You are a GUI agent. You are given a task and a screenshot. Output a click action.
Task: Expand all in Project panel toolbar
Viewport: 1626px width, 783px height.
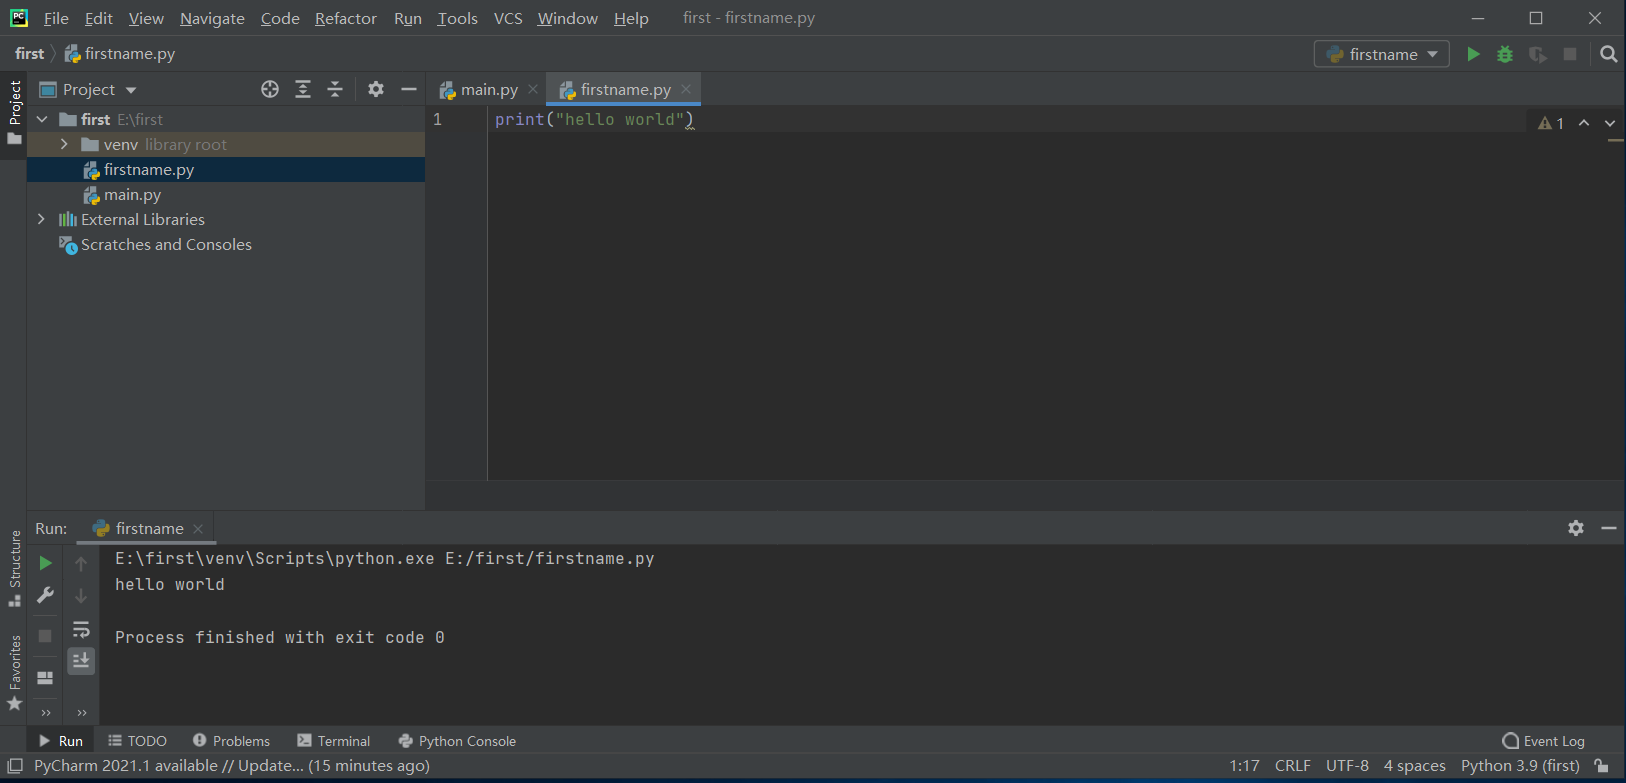[x=303, y=89]
